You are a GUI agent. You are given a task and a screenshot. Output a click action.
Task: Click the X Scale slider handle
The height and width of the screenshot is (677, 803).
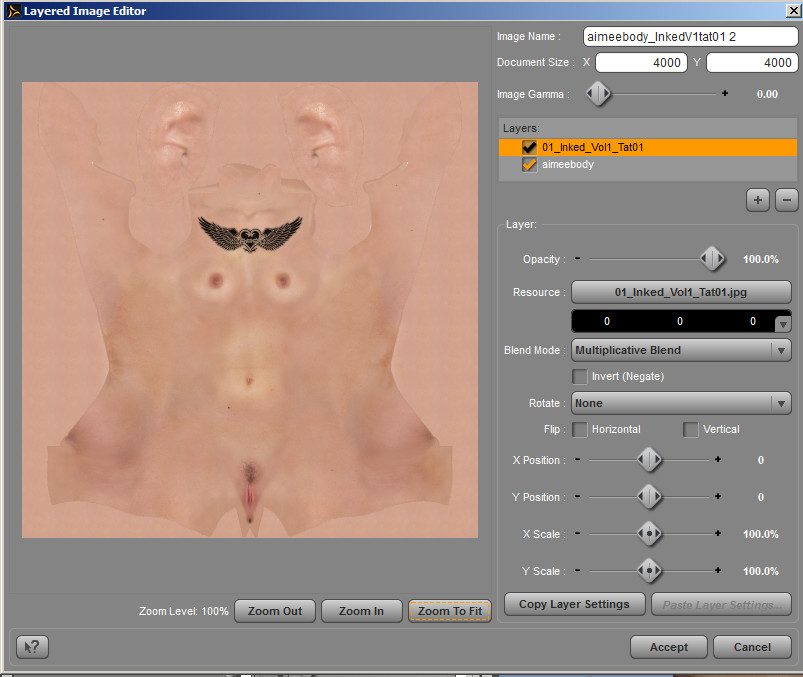click(x=649, y=533)
